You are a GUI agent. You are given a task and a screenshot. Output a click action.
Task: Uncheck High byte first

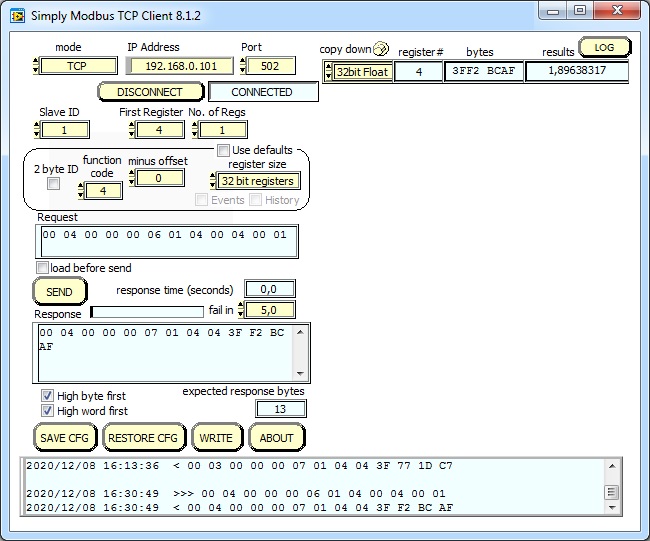(x=47, y=395)
